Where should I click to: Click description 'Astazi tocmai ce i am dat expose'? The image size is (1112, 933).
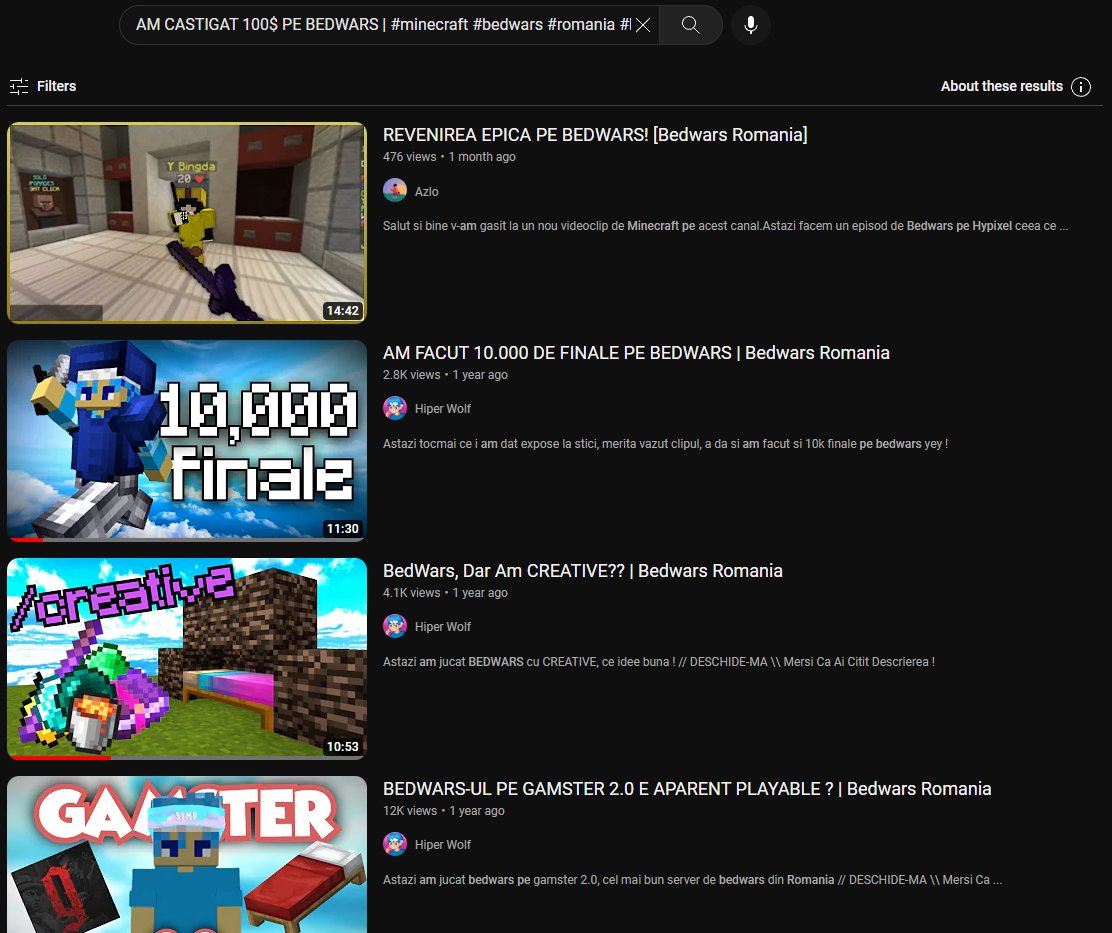pyautogui.click(x=665, y=444)
